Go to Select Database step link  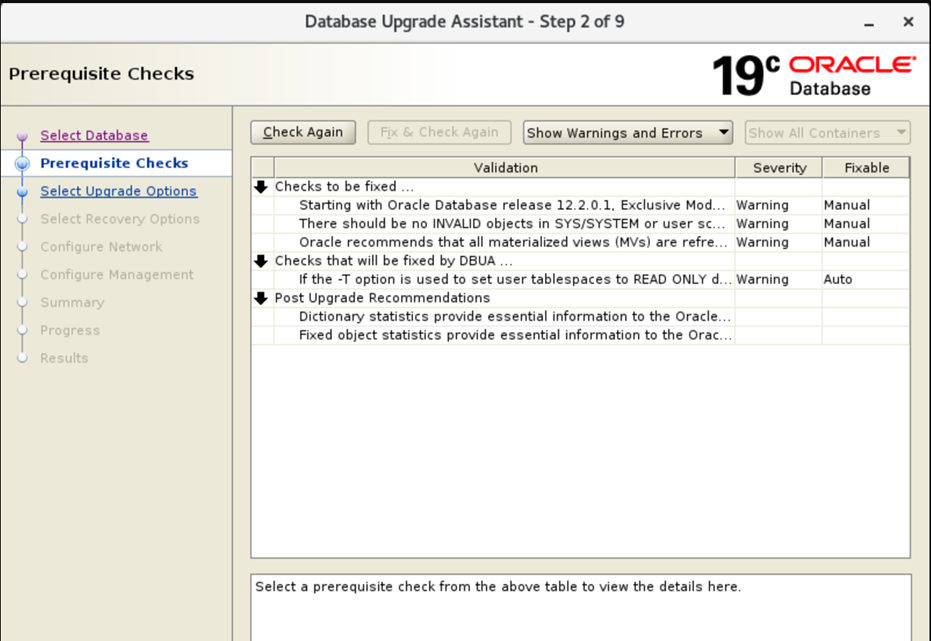pyautogui.click(x=94, y=135)
